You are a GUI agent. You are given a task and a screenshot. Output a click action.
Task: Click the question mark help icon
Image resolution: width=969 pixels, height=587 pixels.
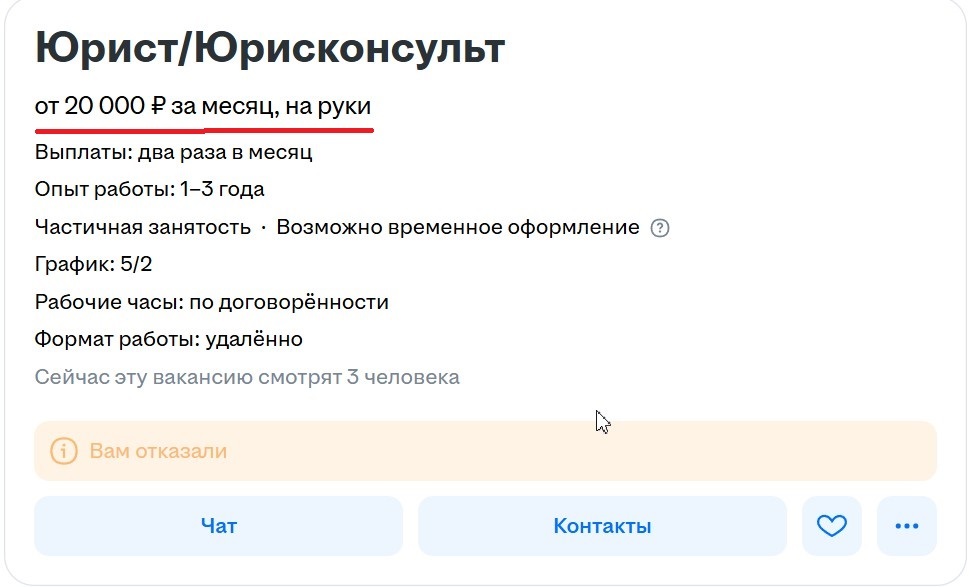(x=660, y=228)
